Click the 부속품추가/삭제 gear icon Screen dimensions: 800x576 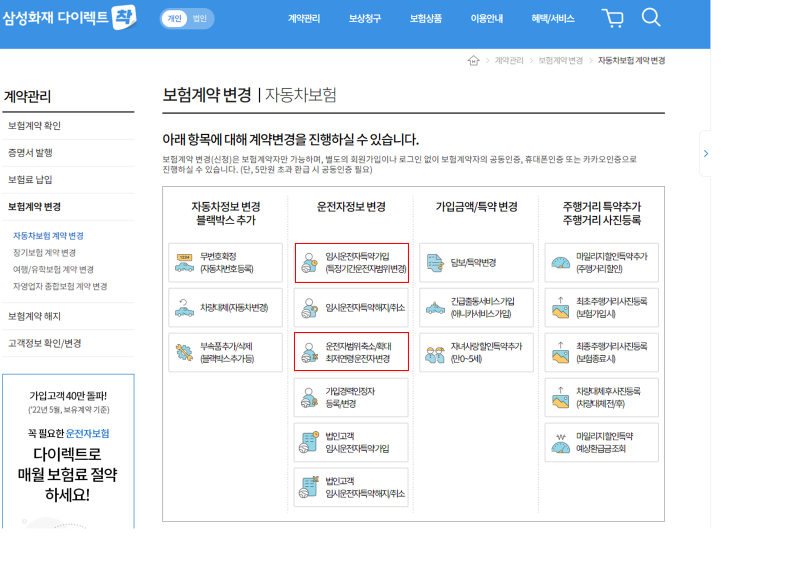[x=184, y=352]
